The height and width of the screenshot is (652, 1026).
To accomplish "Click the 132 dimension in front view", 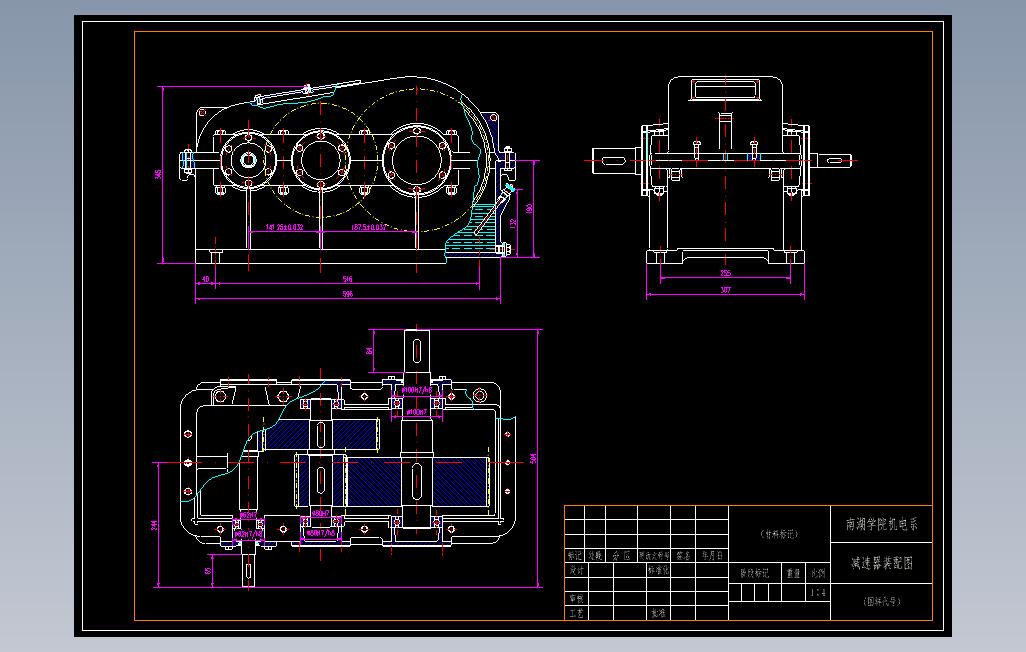I will [514, 223].
